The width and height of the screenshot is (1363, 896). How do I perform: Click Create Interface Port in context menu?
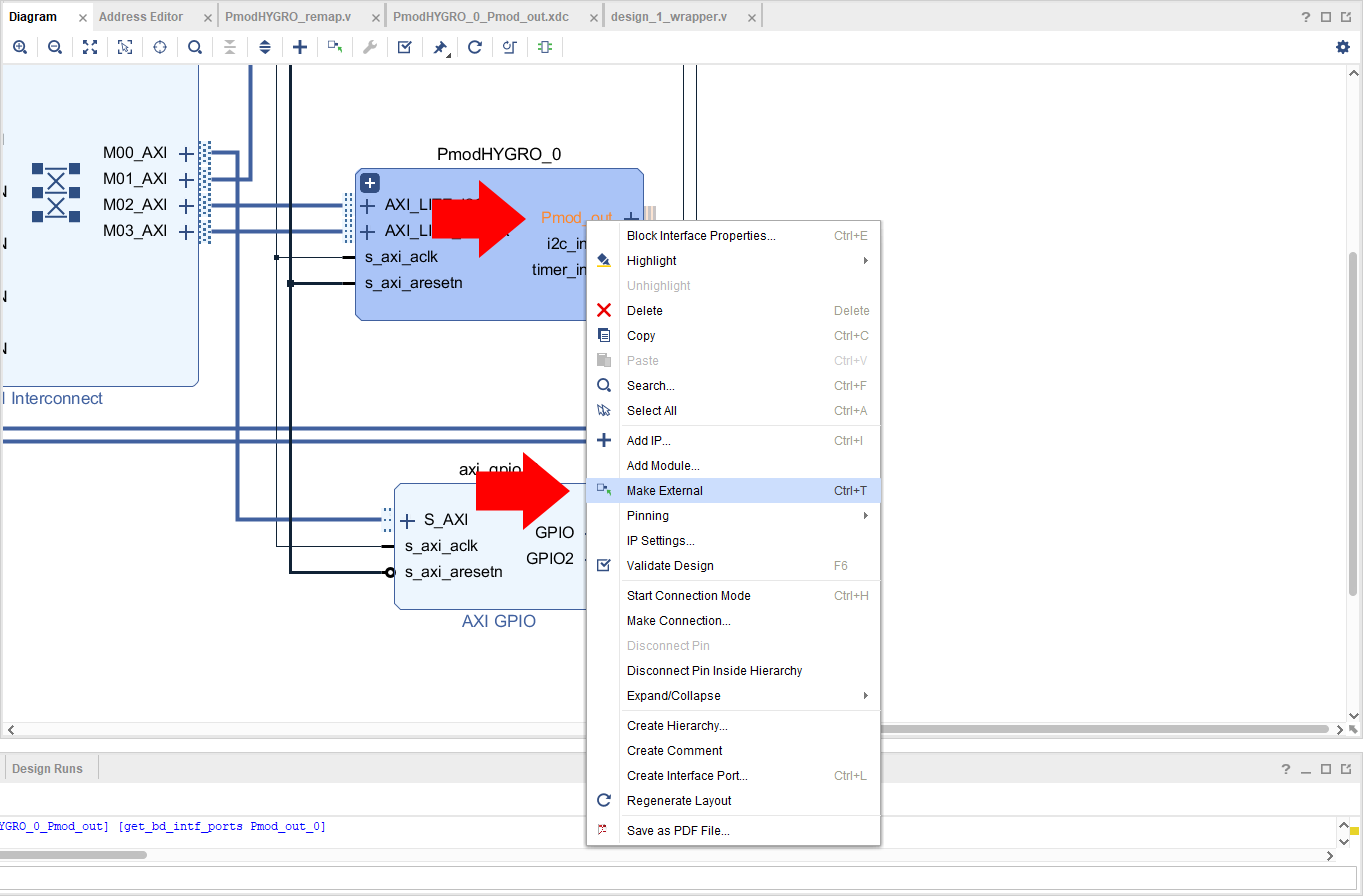[733, 776]
